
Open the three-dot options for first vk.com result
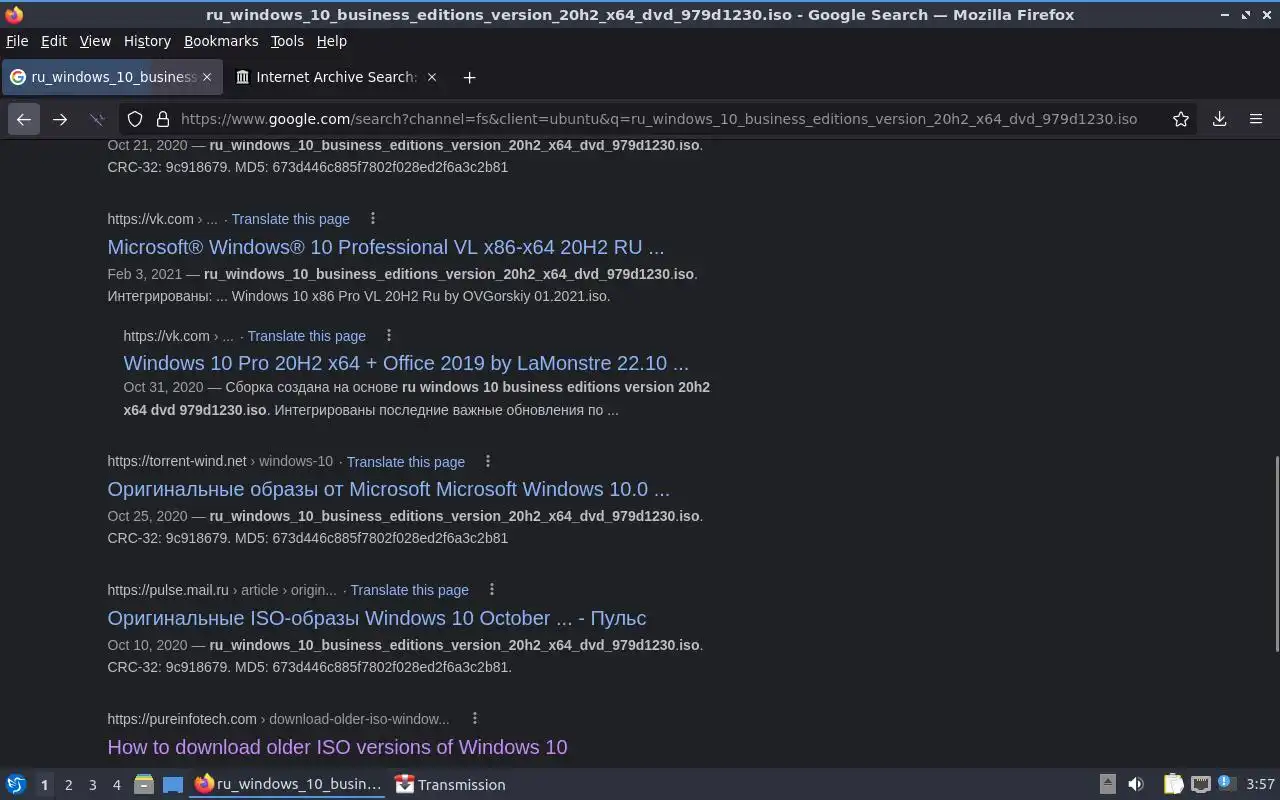pos(373,218)
